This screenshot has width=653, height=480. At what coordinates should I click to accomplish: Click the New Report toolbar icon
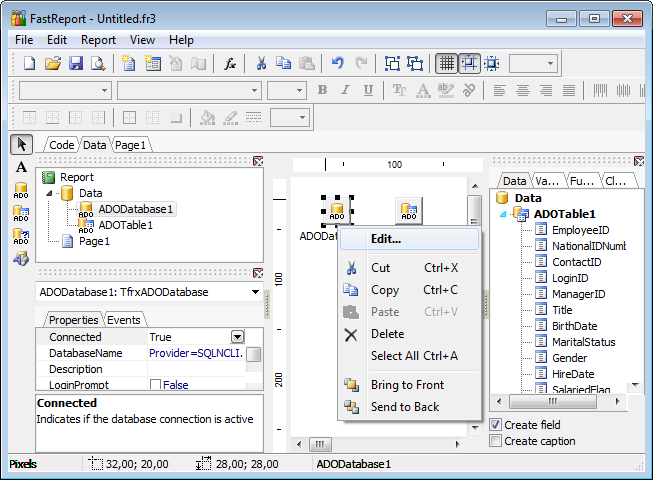(29, 63)
